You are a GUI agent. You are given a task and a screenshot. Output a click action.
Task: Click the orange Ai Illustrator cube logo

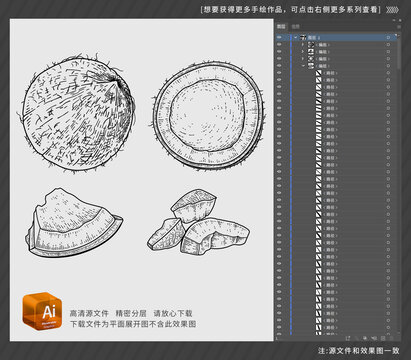point(42,311)
